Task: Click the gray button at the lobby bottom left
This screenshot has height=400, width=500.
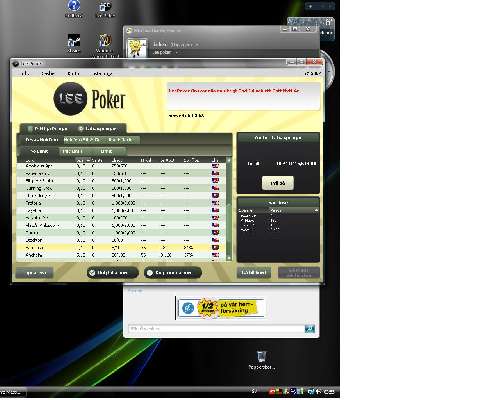Action: [x=34, y=273]
